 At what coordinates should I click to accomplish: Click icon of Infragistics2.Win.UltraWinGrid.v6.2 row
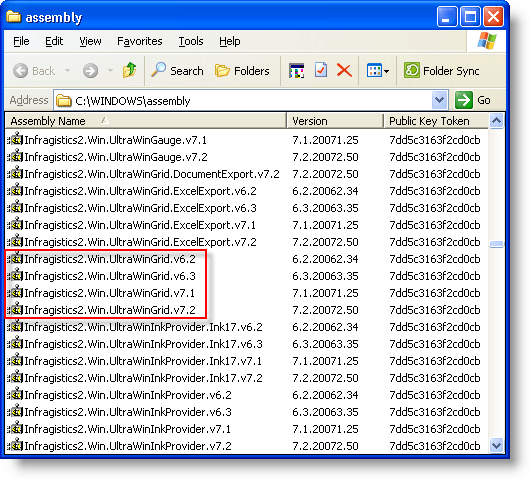pyautogui.click(x=15, y=258)
